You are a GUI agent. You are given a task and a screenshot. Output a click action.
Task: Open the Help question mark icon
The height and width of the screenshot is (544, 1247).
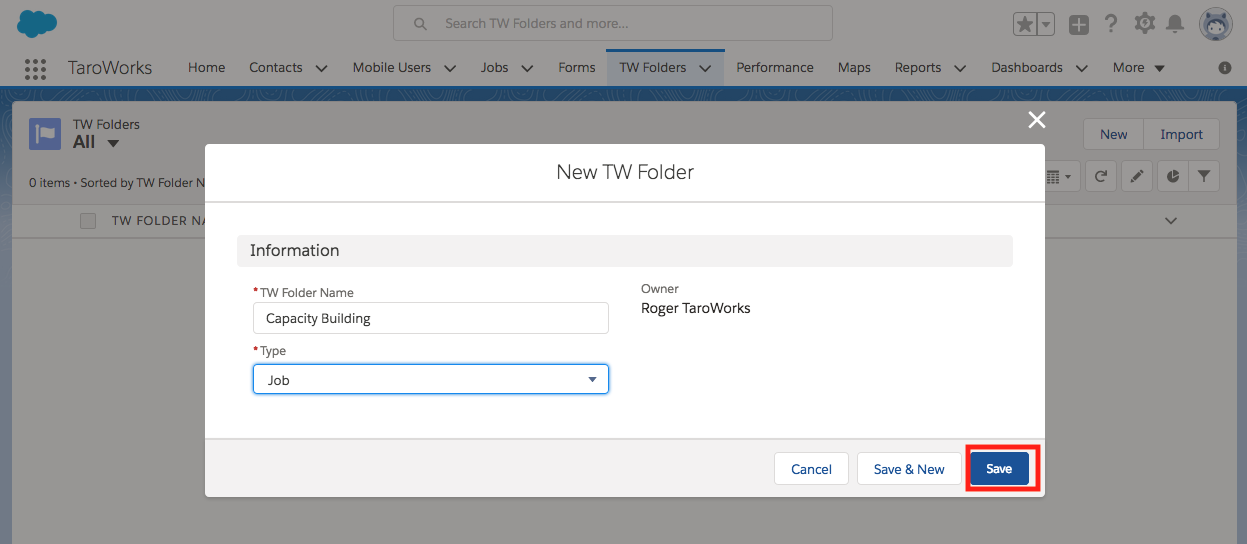[x=1111, y=24]
